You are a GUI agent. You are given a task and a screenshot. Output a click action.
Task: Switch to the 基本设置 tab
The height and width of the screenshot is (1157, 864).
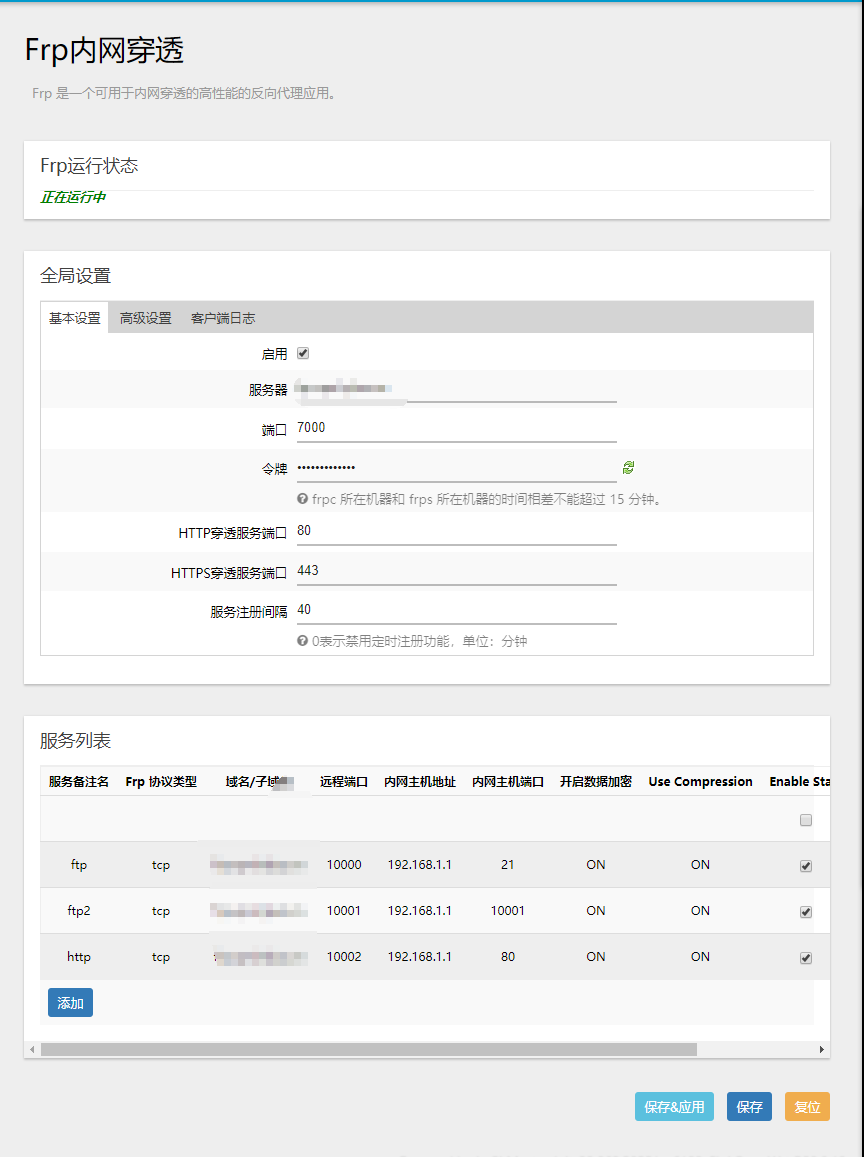click(x=75, y=318)
